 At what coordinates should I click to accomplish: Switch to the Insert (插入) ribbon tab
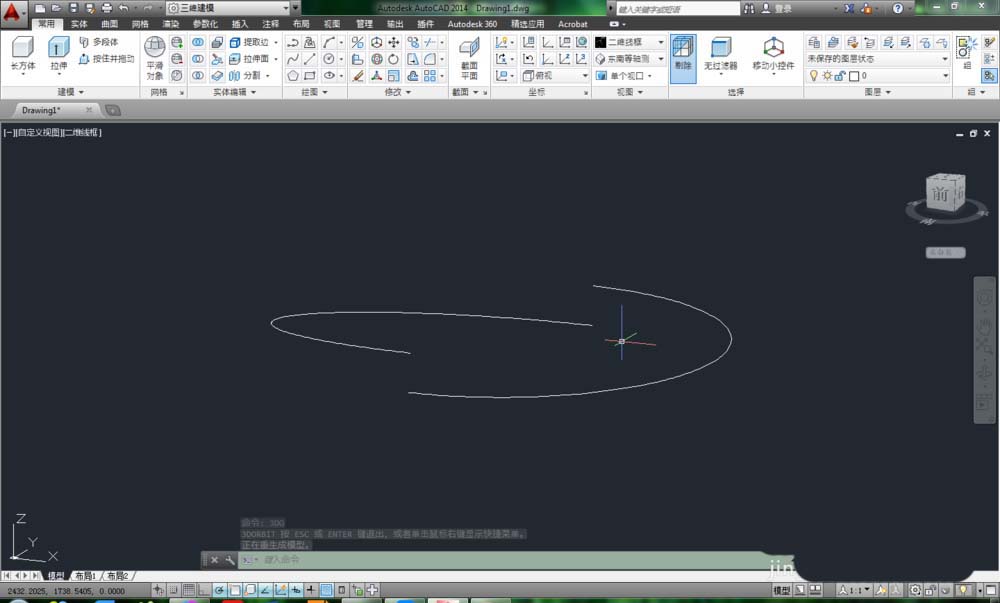[240, 23]
